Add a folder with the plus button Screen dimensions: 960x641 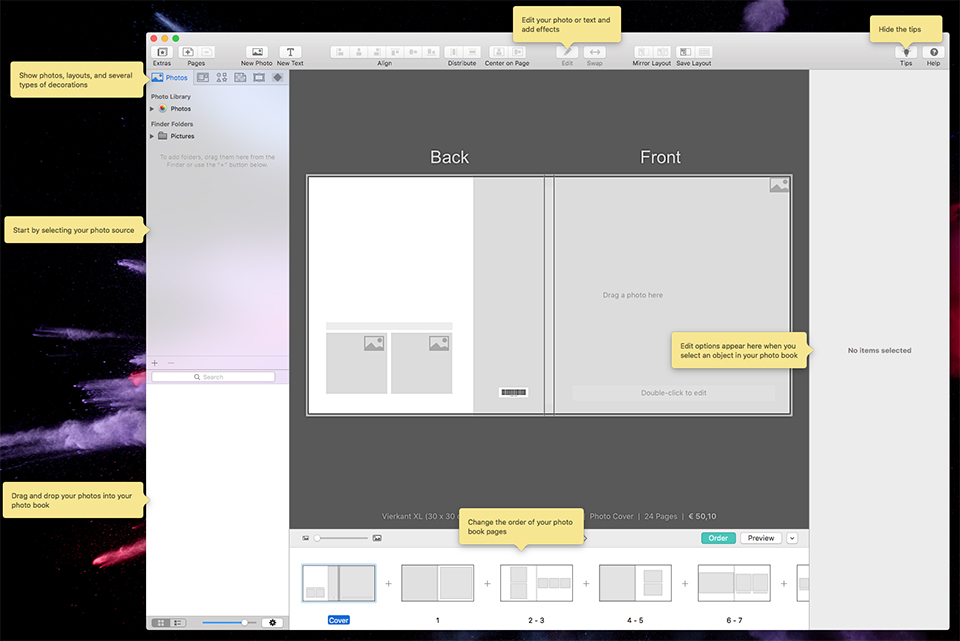pos(155,363)
